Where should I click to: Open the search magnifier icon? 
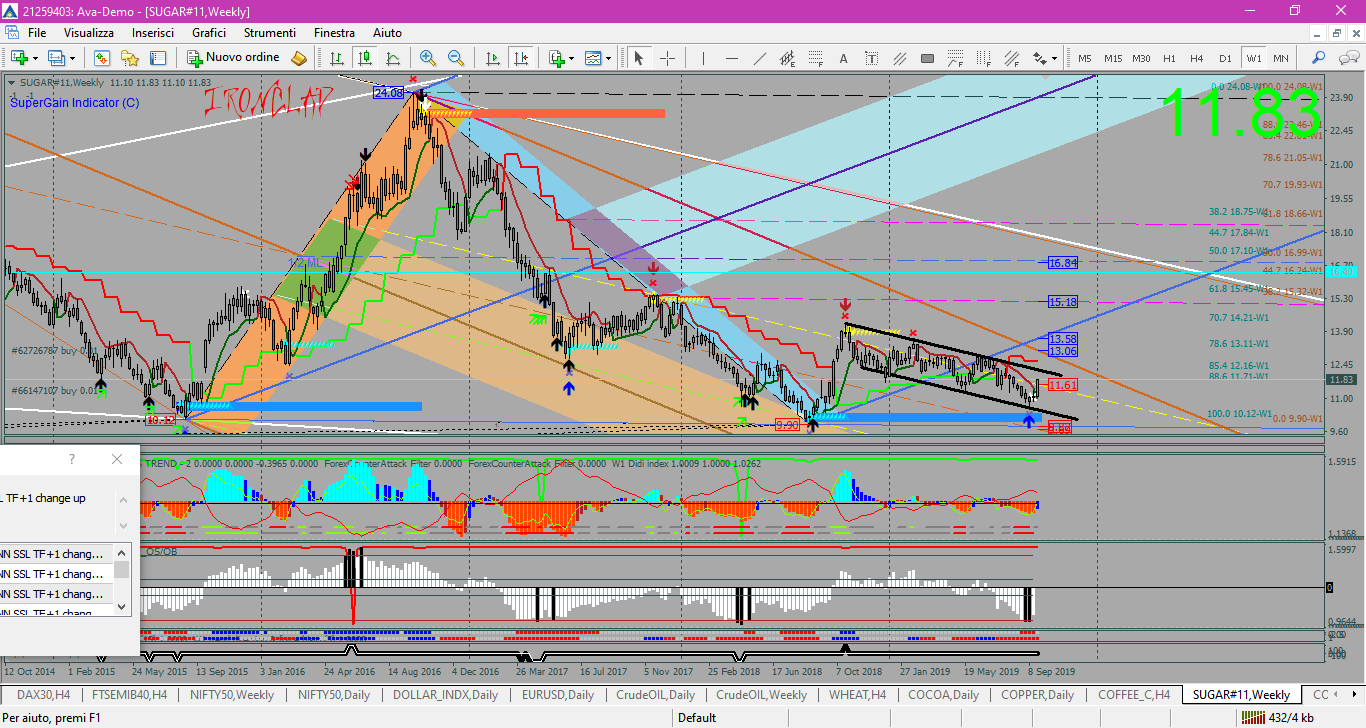1319,58
